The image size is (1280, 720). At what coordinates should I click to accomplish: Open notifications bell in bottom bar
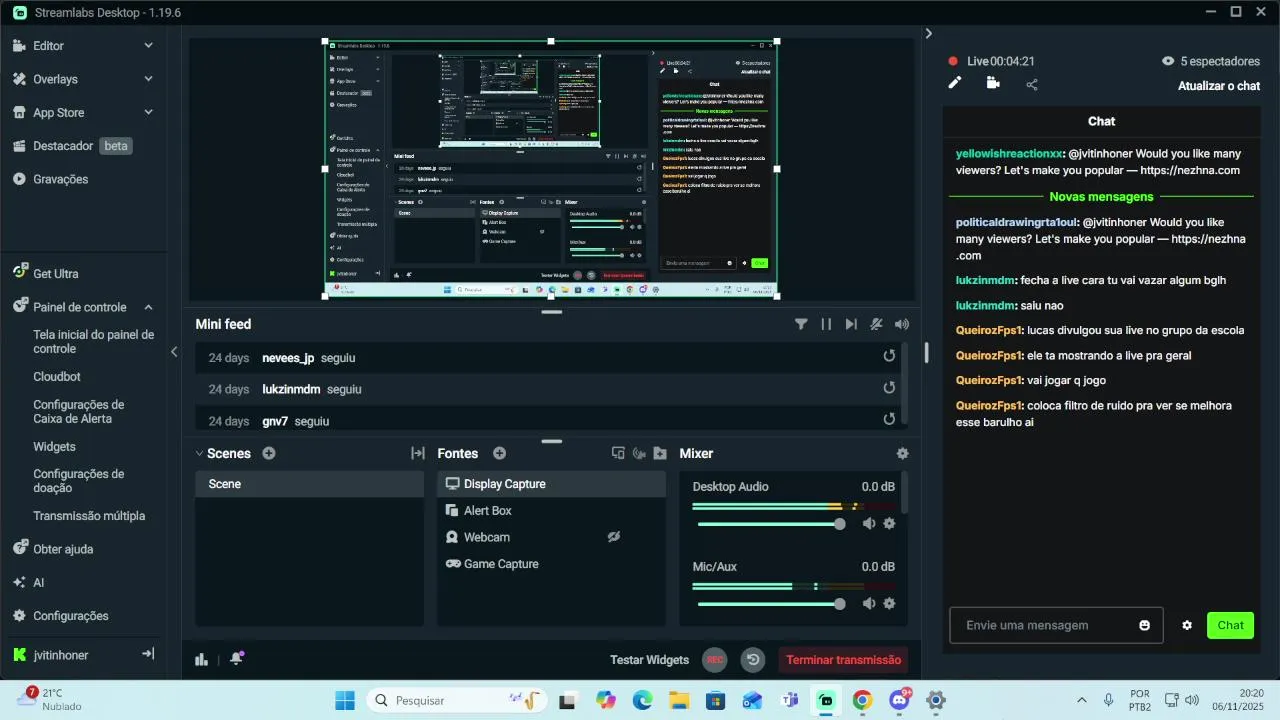click(237, 658)
